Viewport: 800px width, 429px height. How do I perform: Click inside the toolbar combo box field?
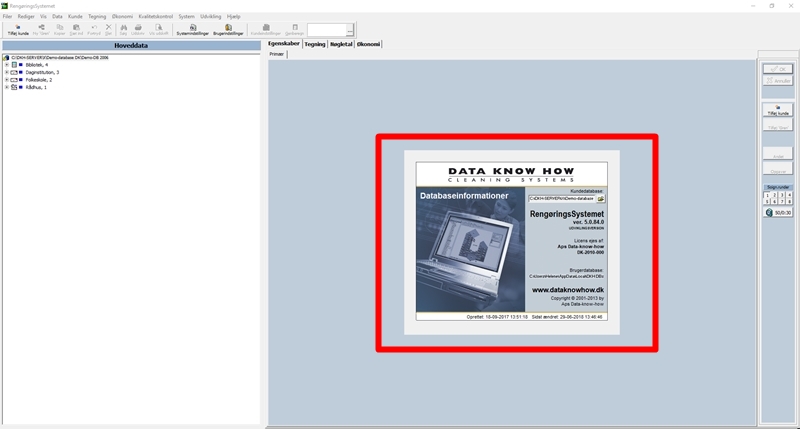pos(327,30)
